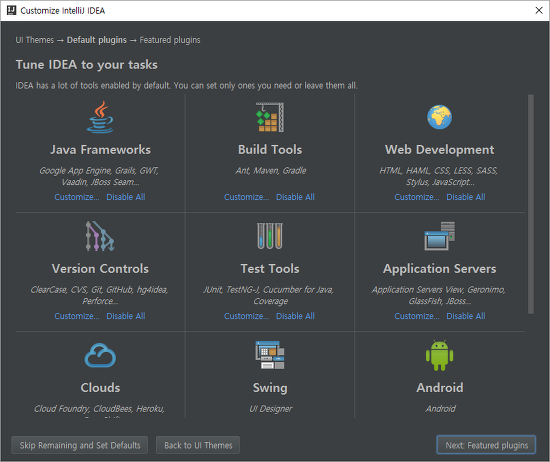The width and height of the screenshot is (550, 462).
Task: Disable all Version Controls plugins
Action: 126,316
